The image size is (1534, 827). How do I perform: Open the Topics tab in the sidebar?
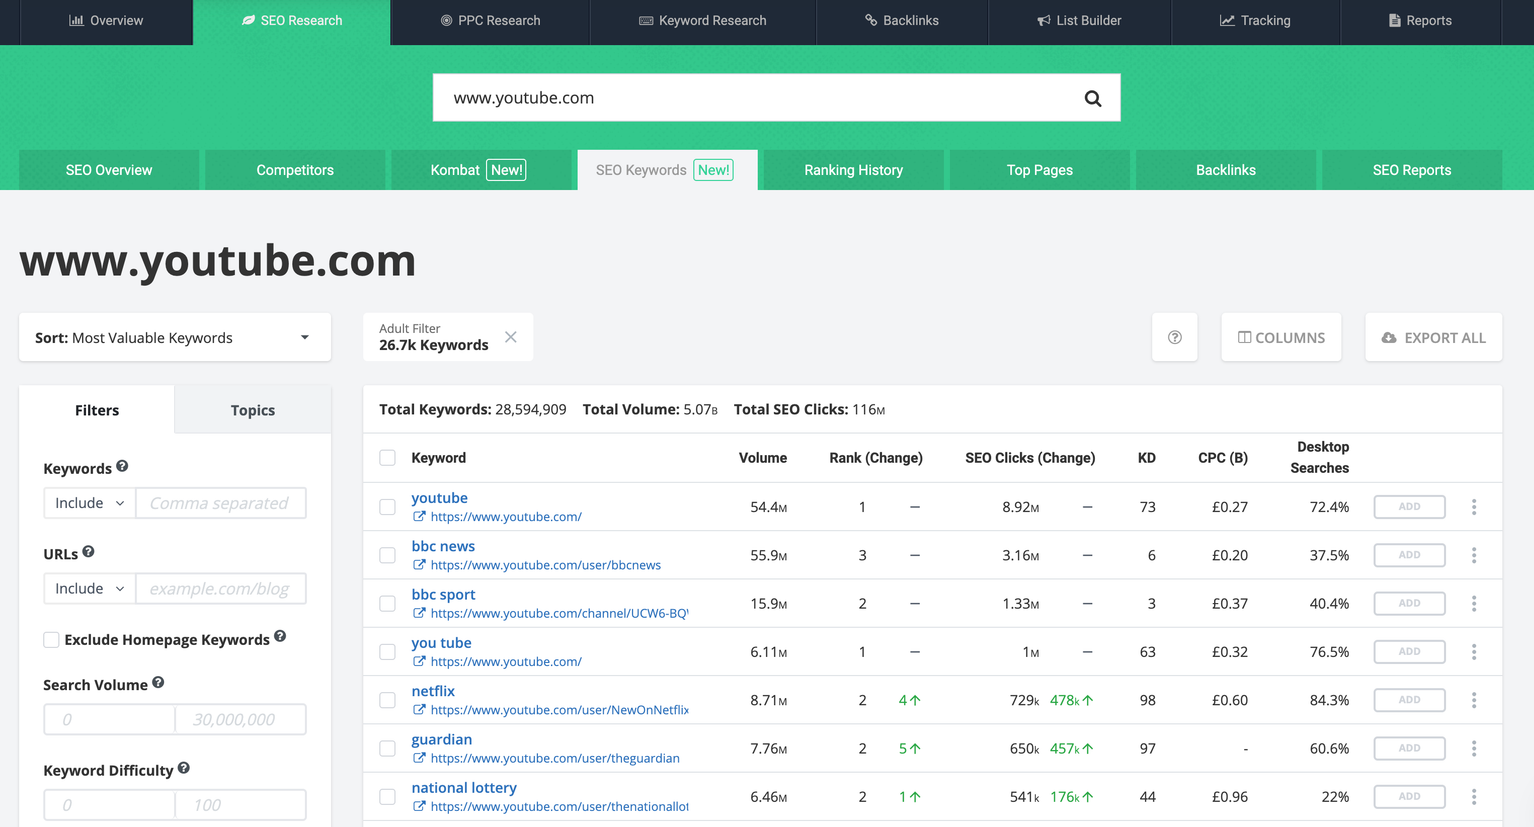point(252,410)
